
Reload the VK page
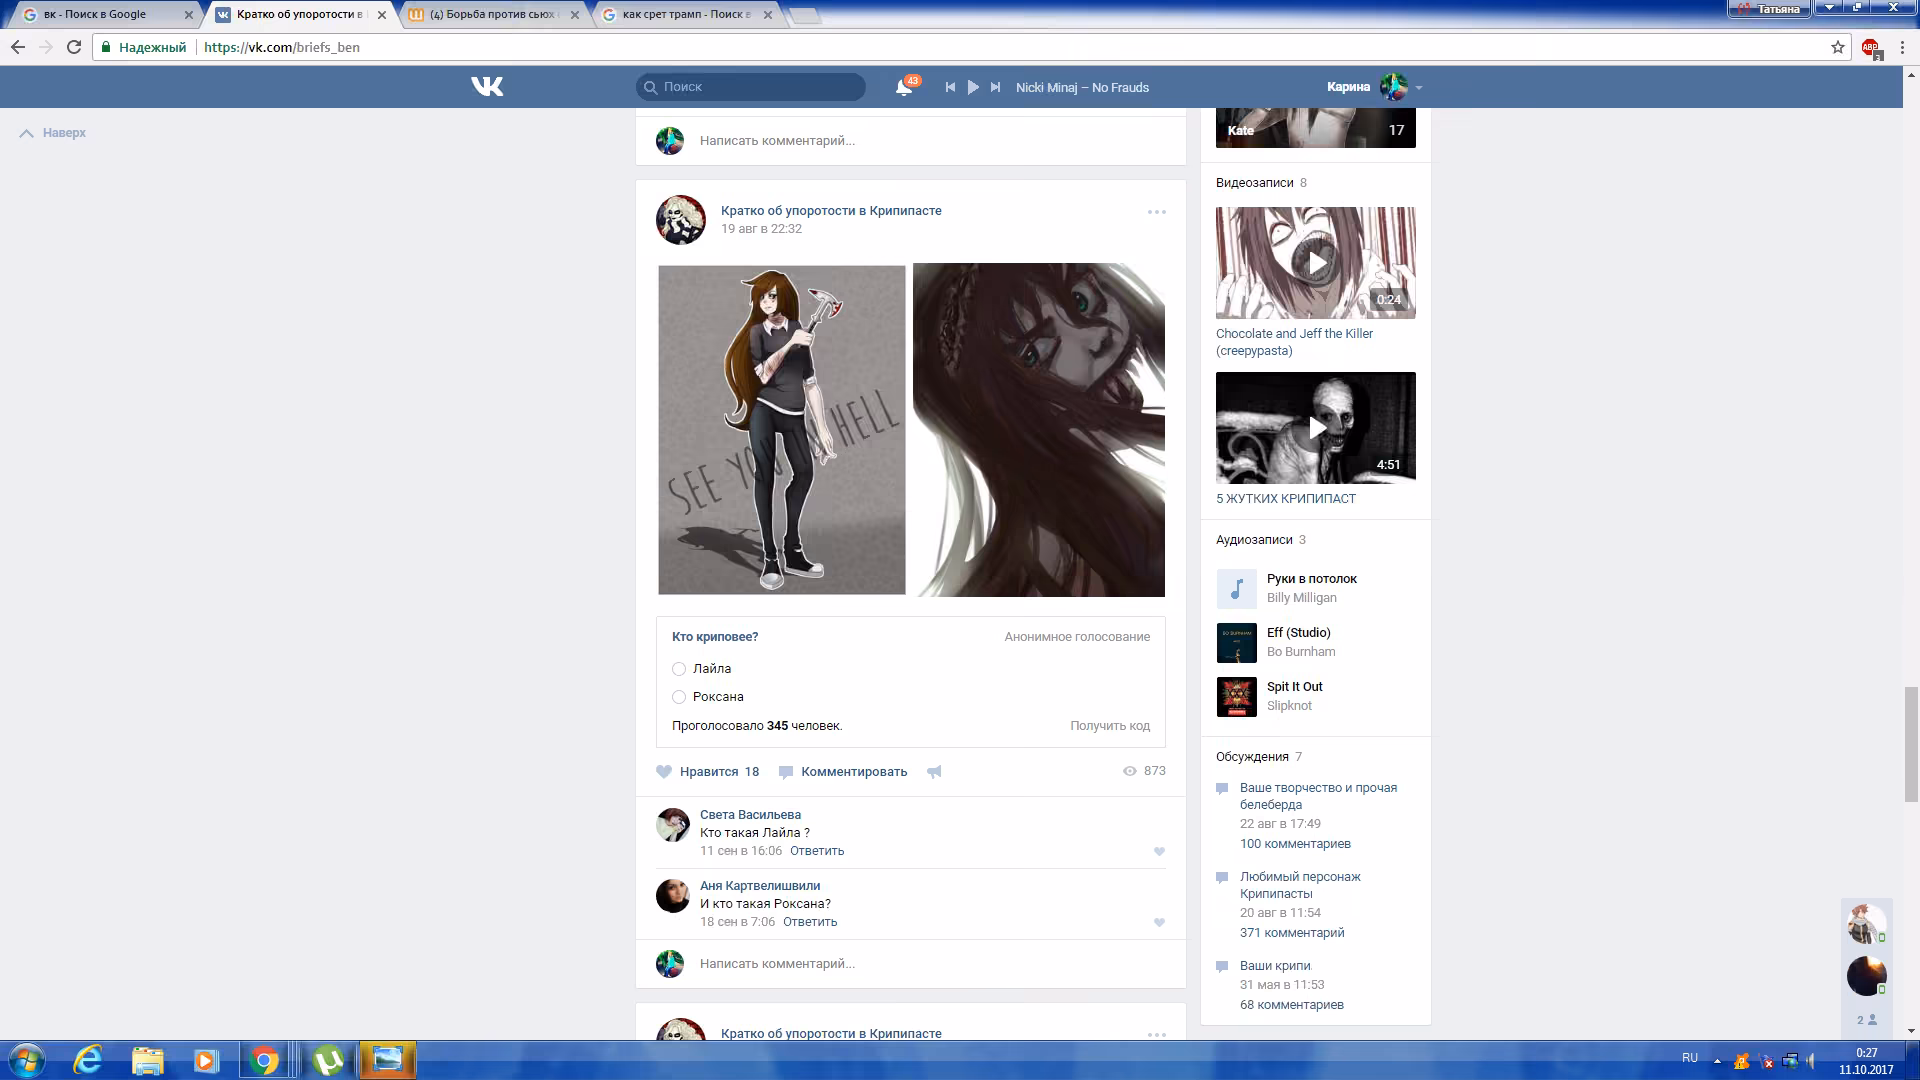(x=74, y=47)
